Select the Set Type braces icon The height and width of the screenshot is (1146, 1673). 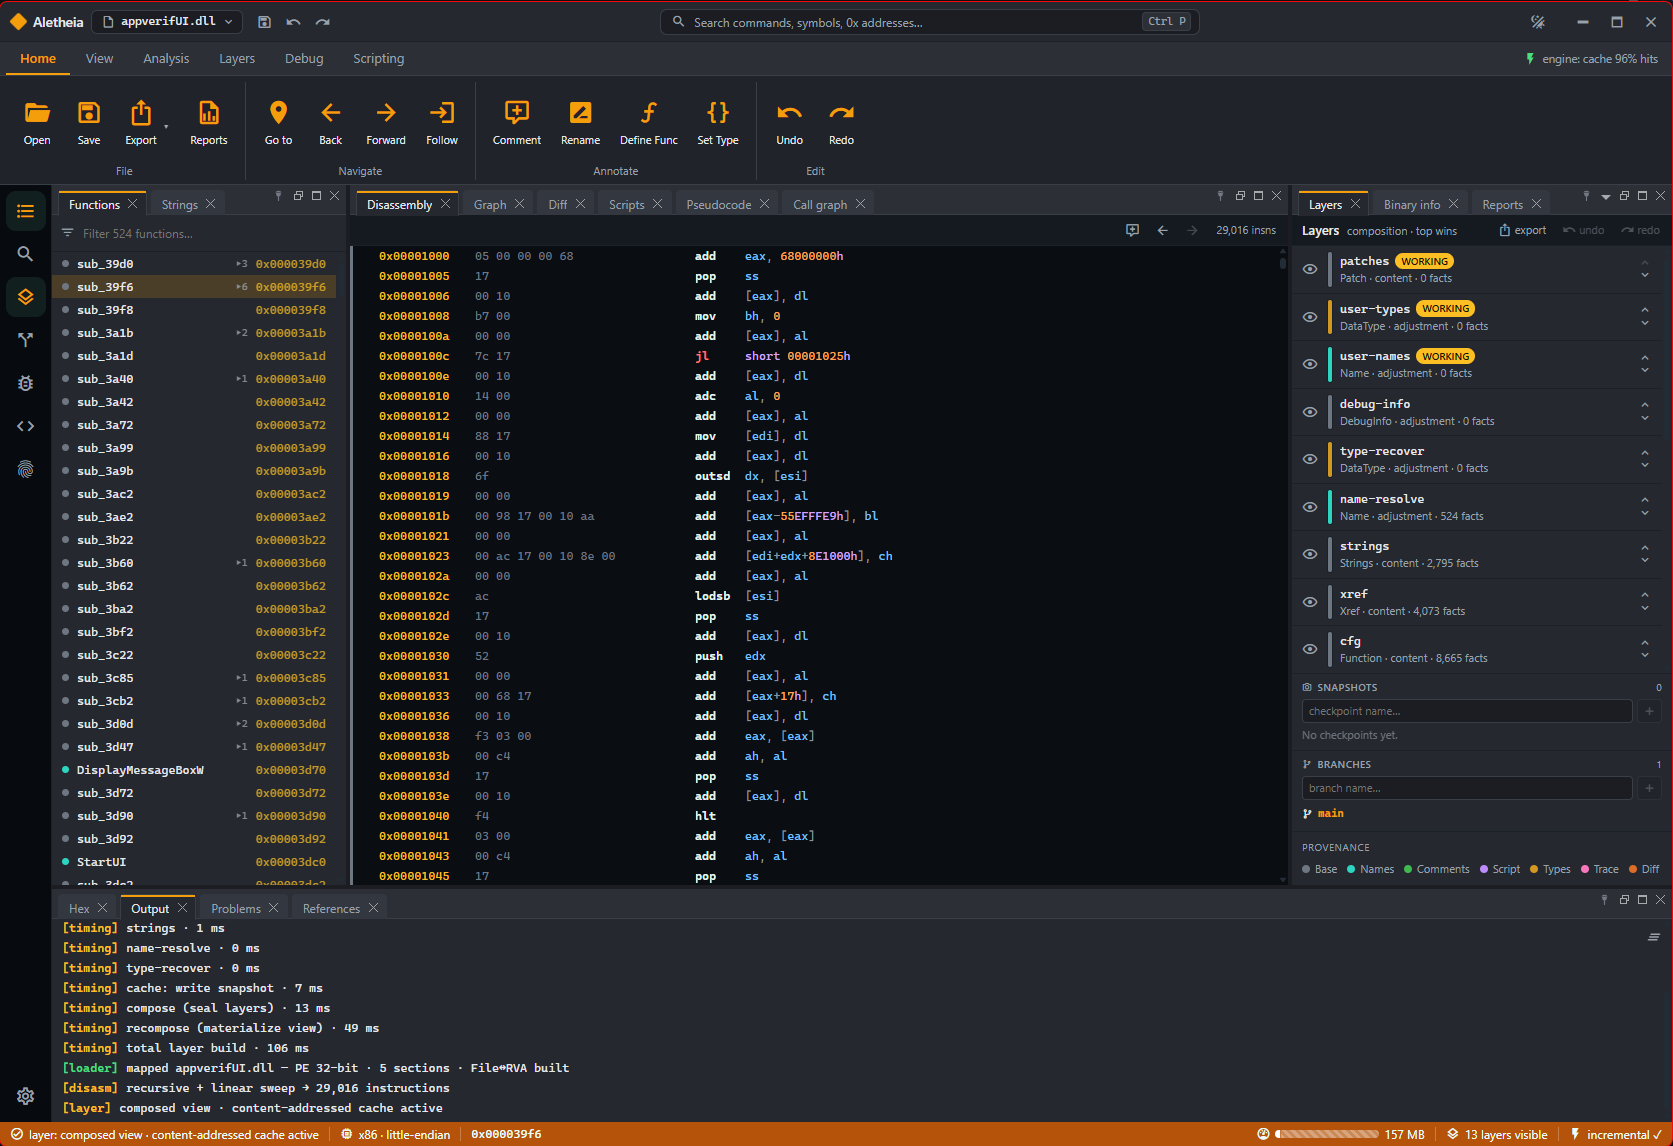[718, 112]
